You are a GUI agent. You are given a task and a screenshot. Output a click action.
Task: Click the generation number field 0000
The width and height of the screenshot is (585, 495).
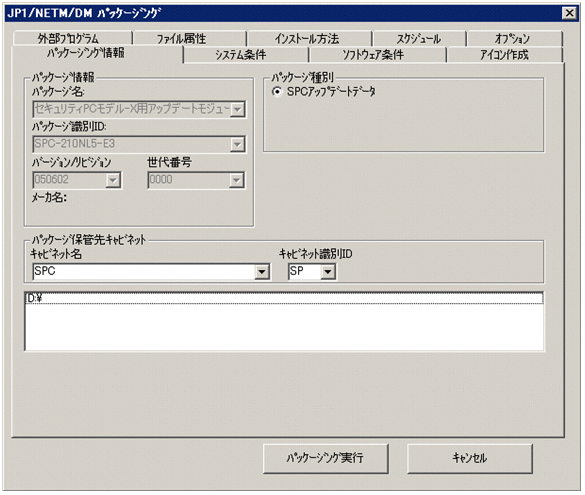pyautogui.click(x=196, y=180)
